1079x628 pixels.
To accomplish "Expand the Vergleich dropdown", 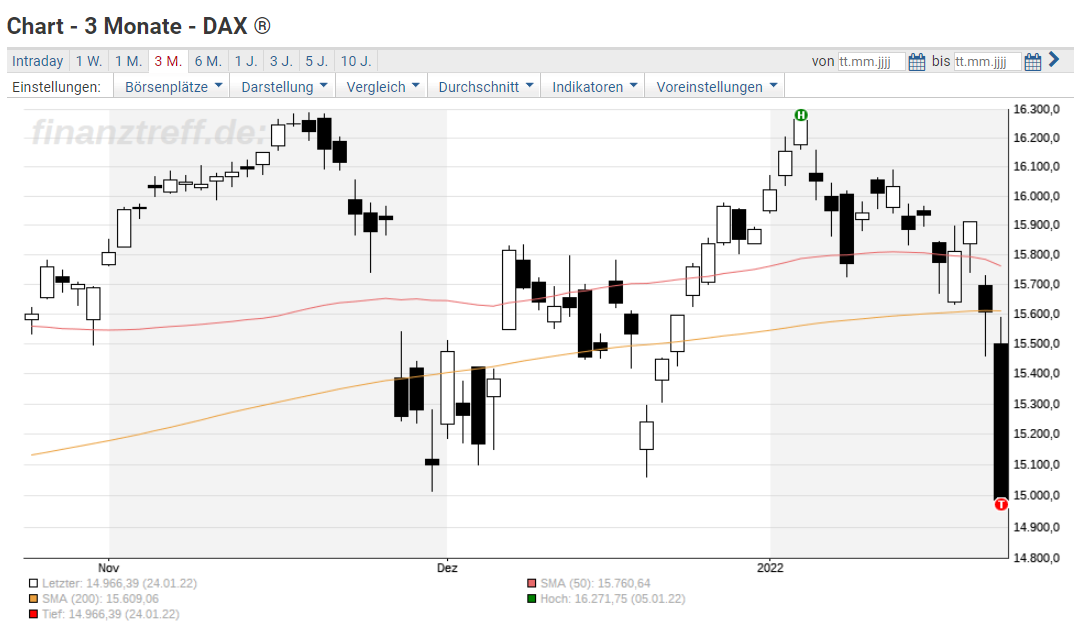I will tap(382, 87).
